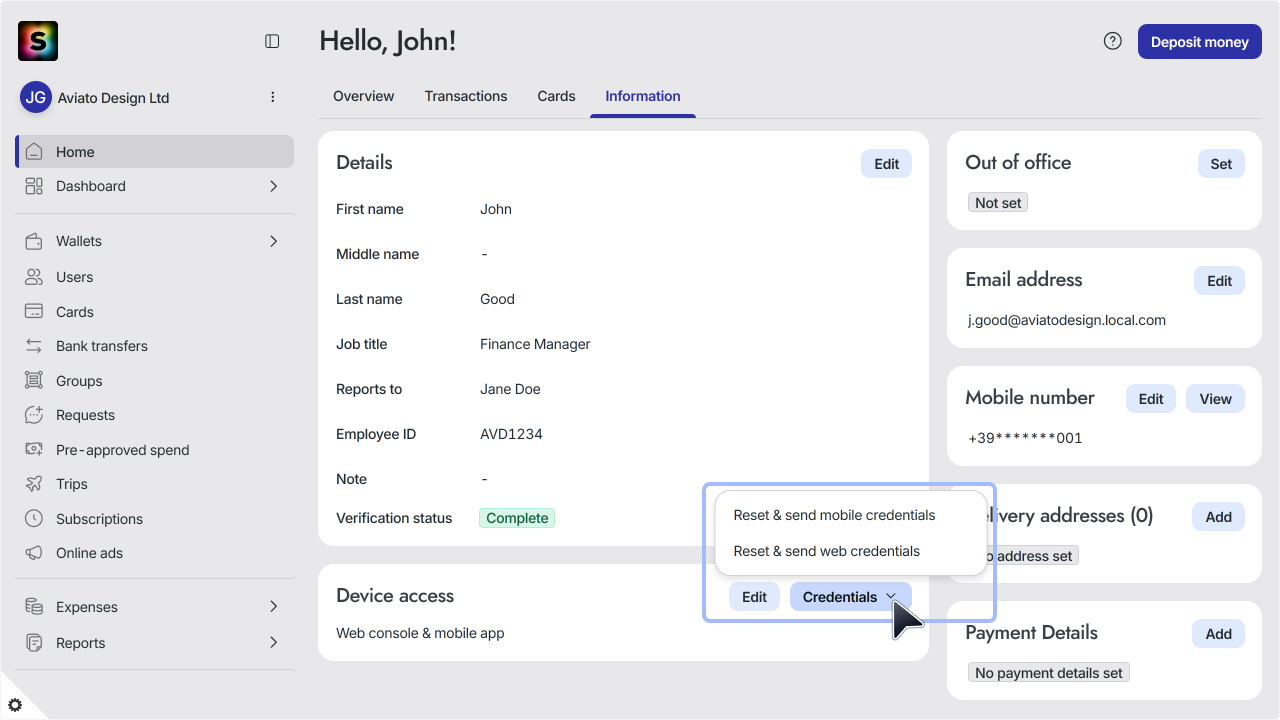Click the Web console & mobile app text

click(420, 633)
